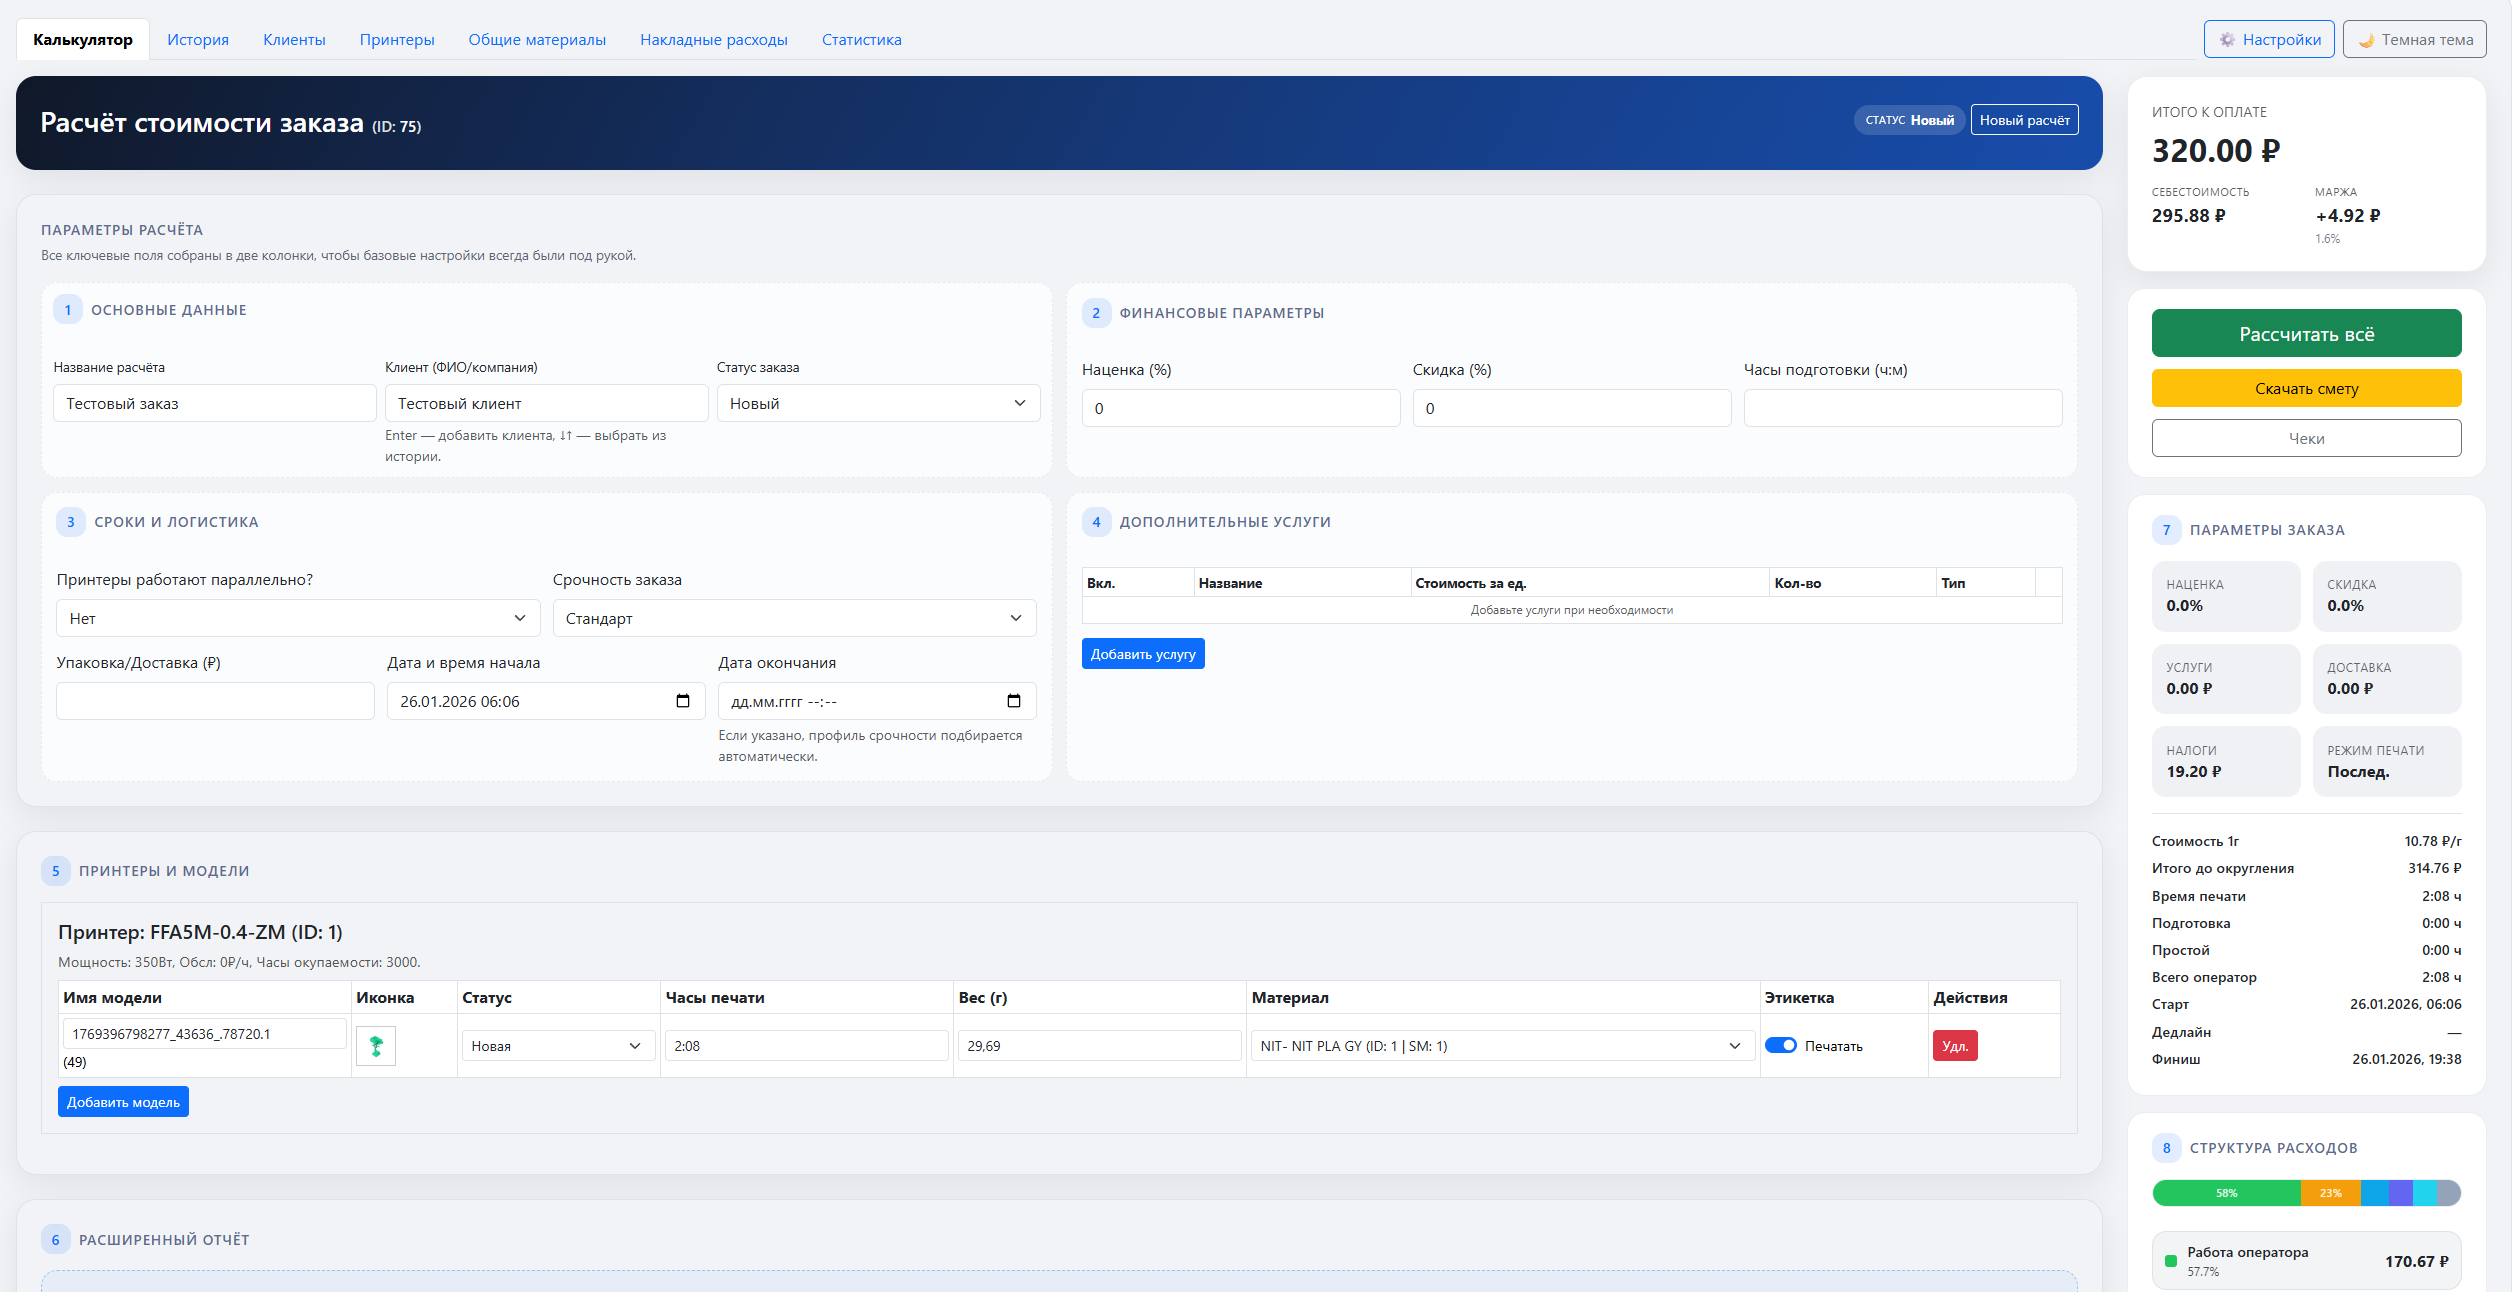The height and width of the screenshot is (1292, 2513).
Task: Click the Наценка (%) input field
Action: pyautogui.click(x=1239, y=408)
